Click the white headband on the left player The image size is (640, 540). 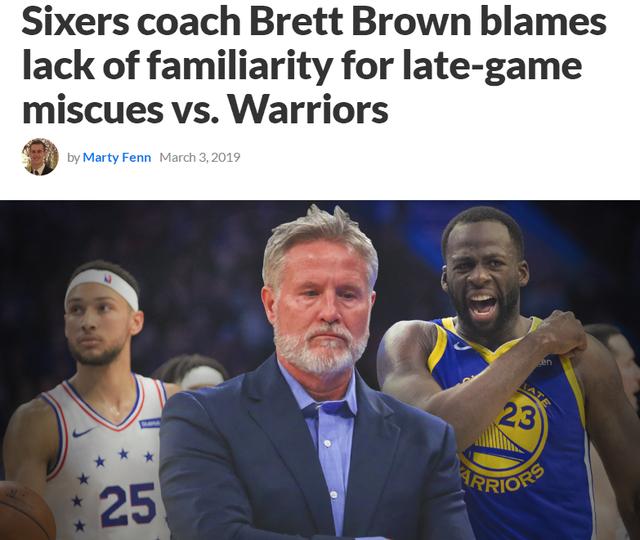coord(102,287)
